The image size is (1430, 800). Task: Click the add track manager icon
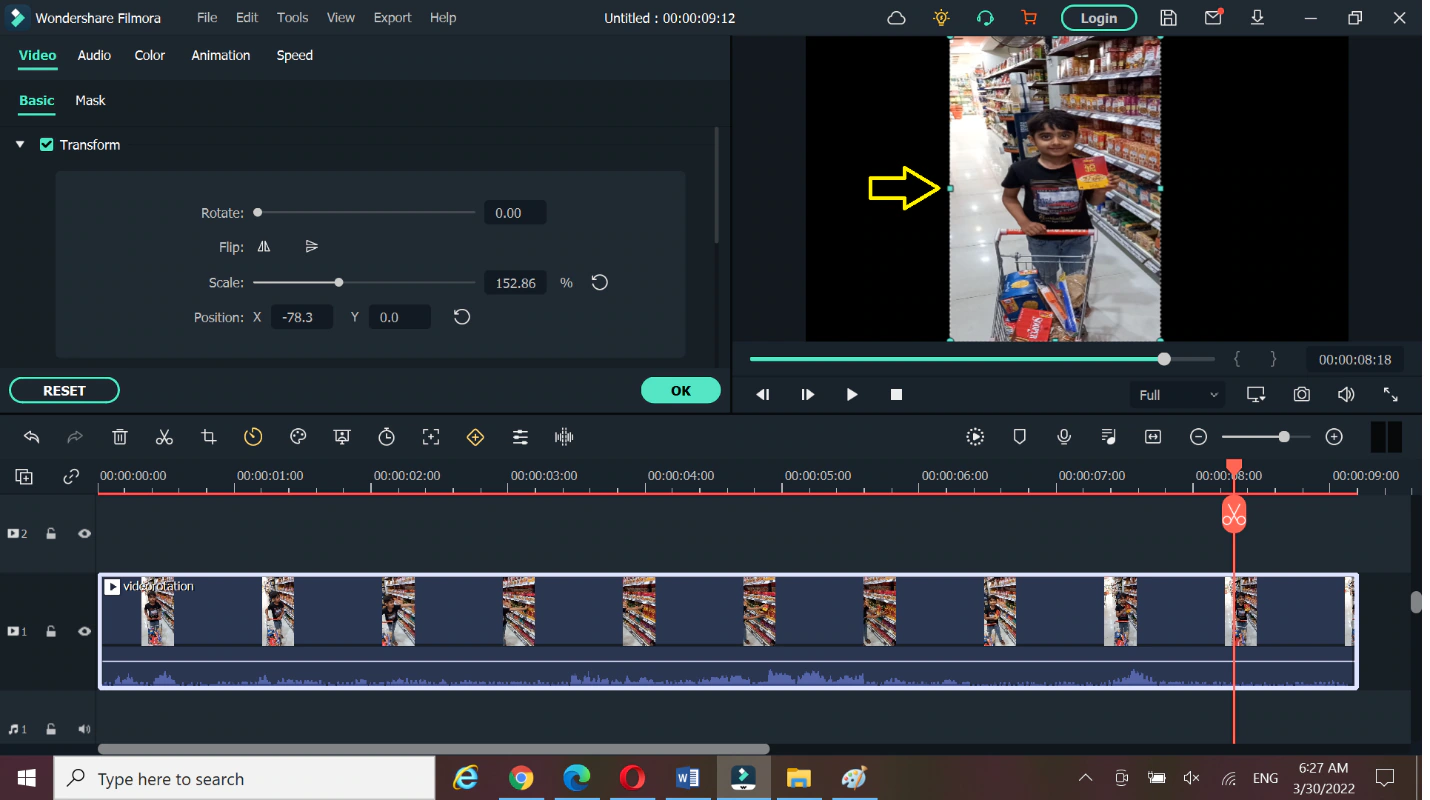point(24,477)
